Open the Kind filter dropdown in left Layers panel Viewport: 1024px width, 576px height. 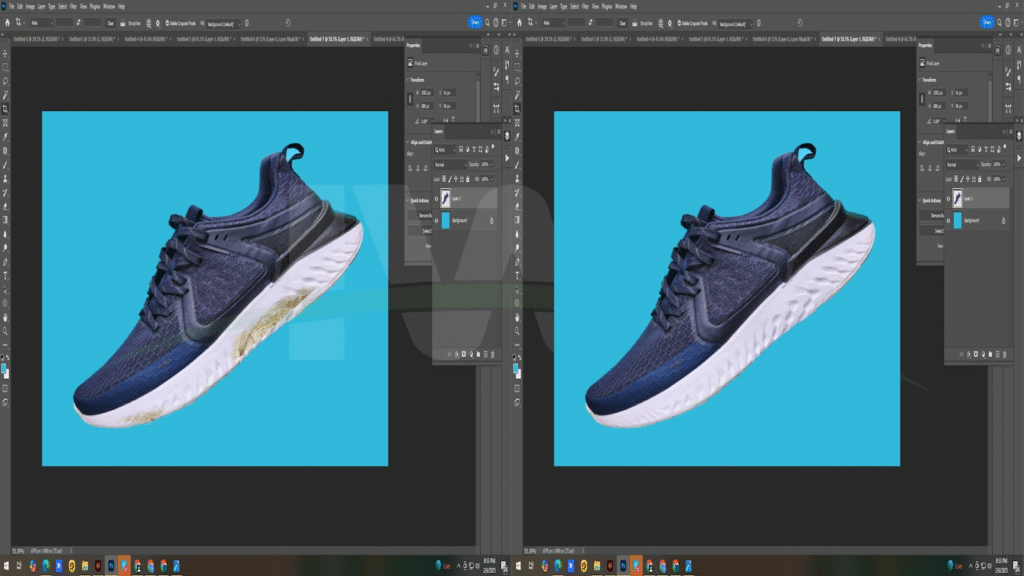[x=445, y=150]
